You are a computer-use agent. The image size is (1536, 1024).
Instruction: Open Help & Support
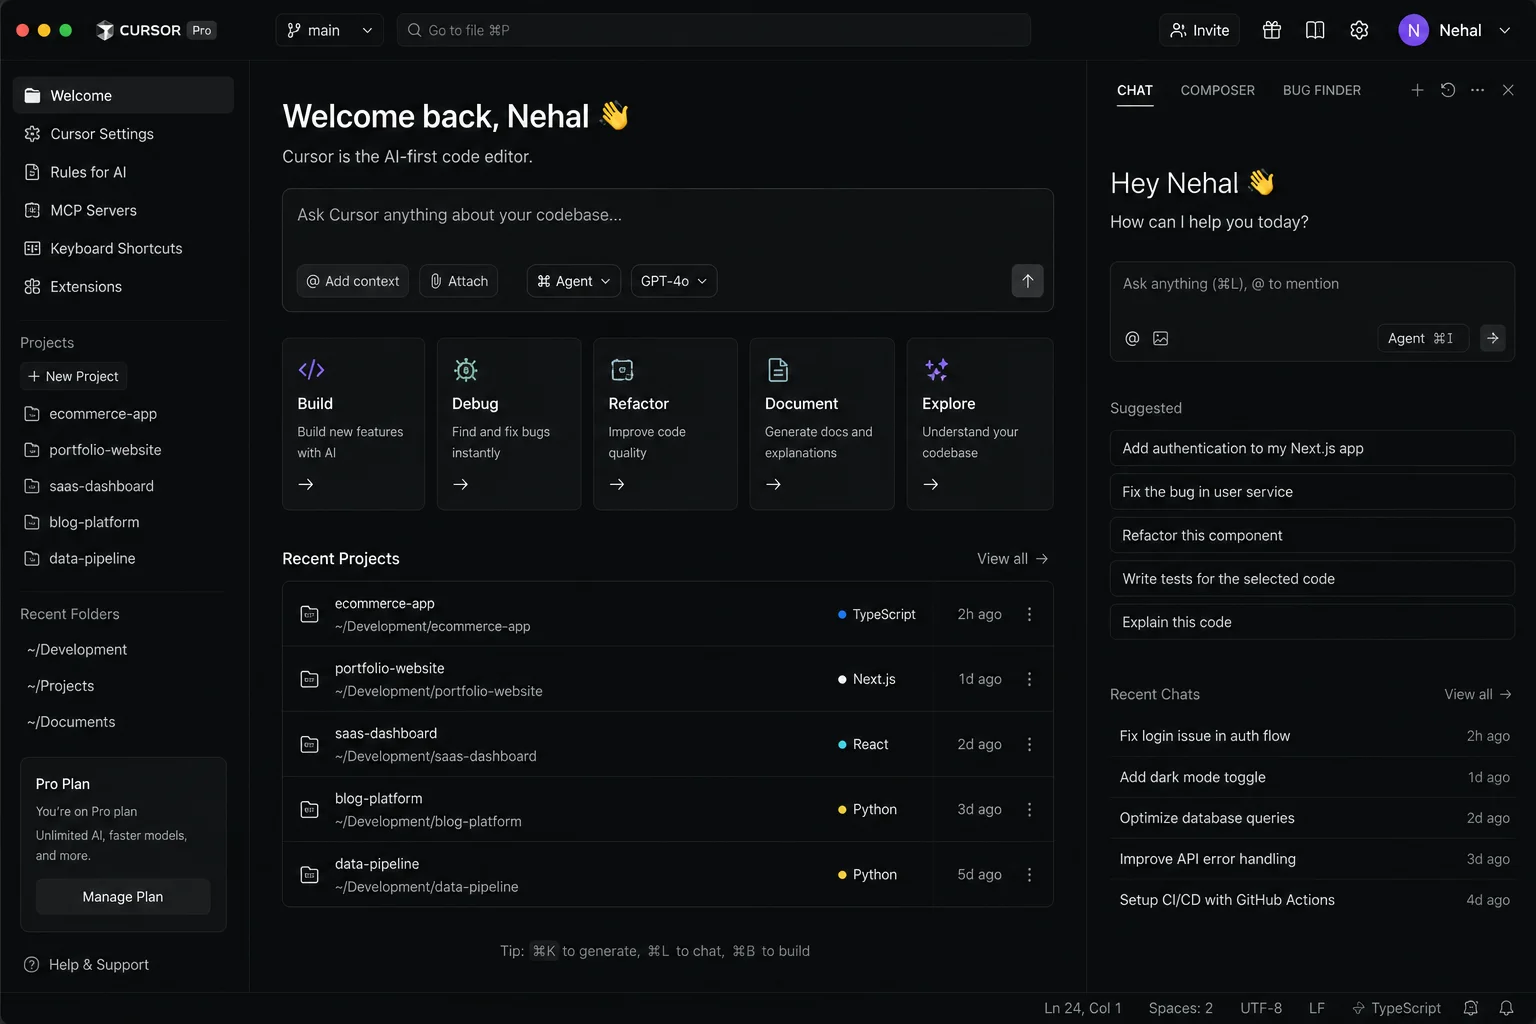[86, 965]
